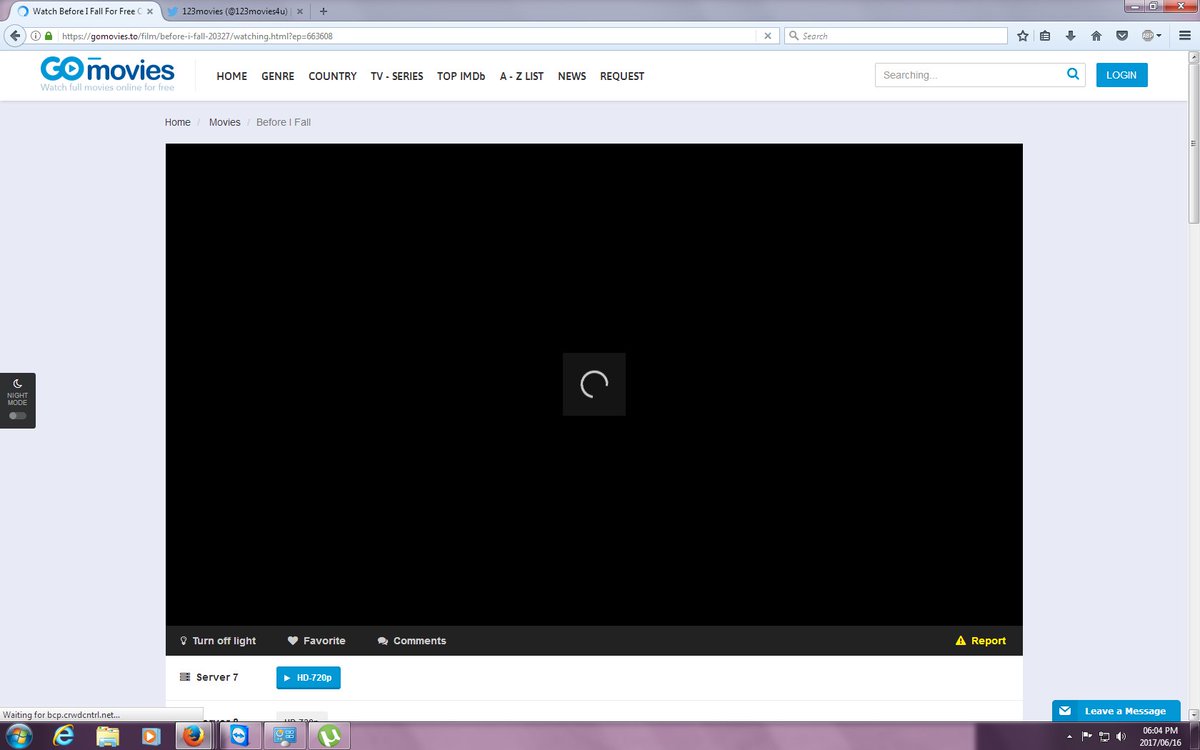
Task: Click the network icon in system tray
Action: [x=1104, y=736]
